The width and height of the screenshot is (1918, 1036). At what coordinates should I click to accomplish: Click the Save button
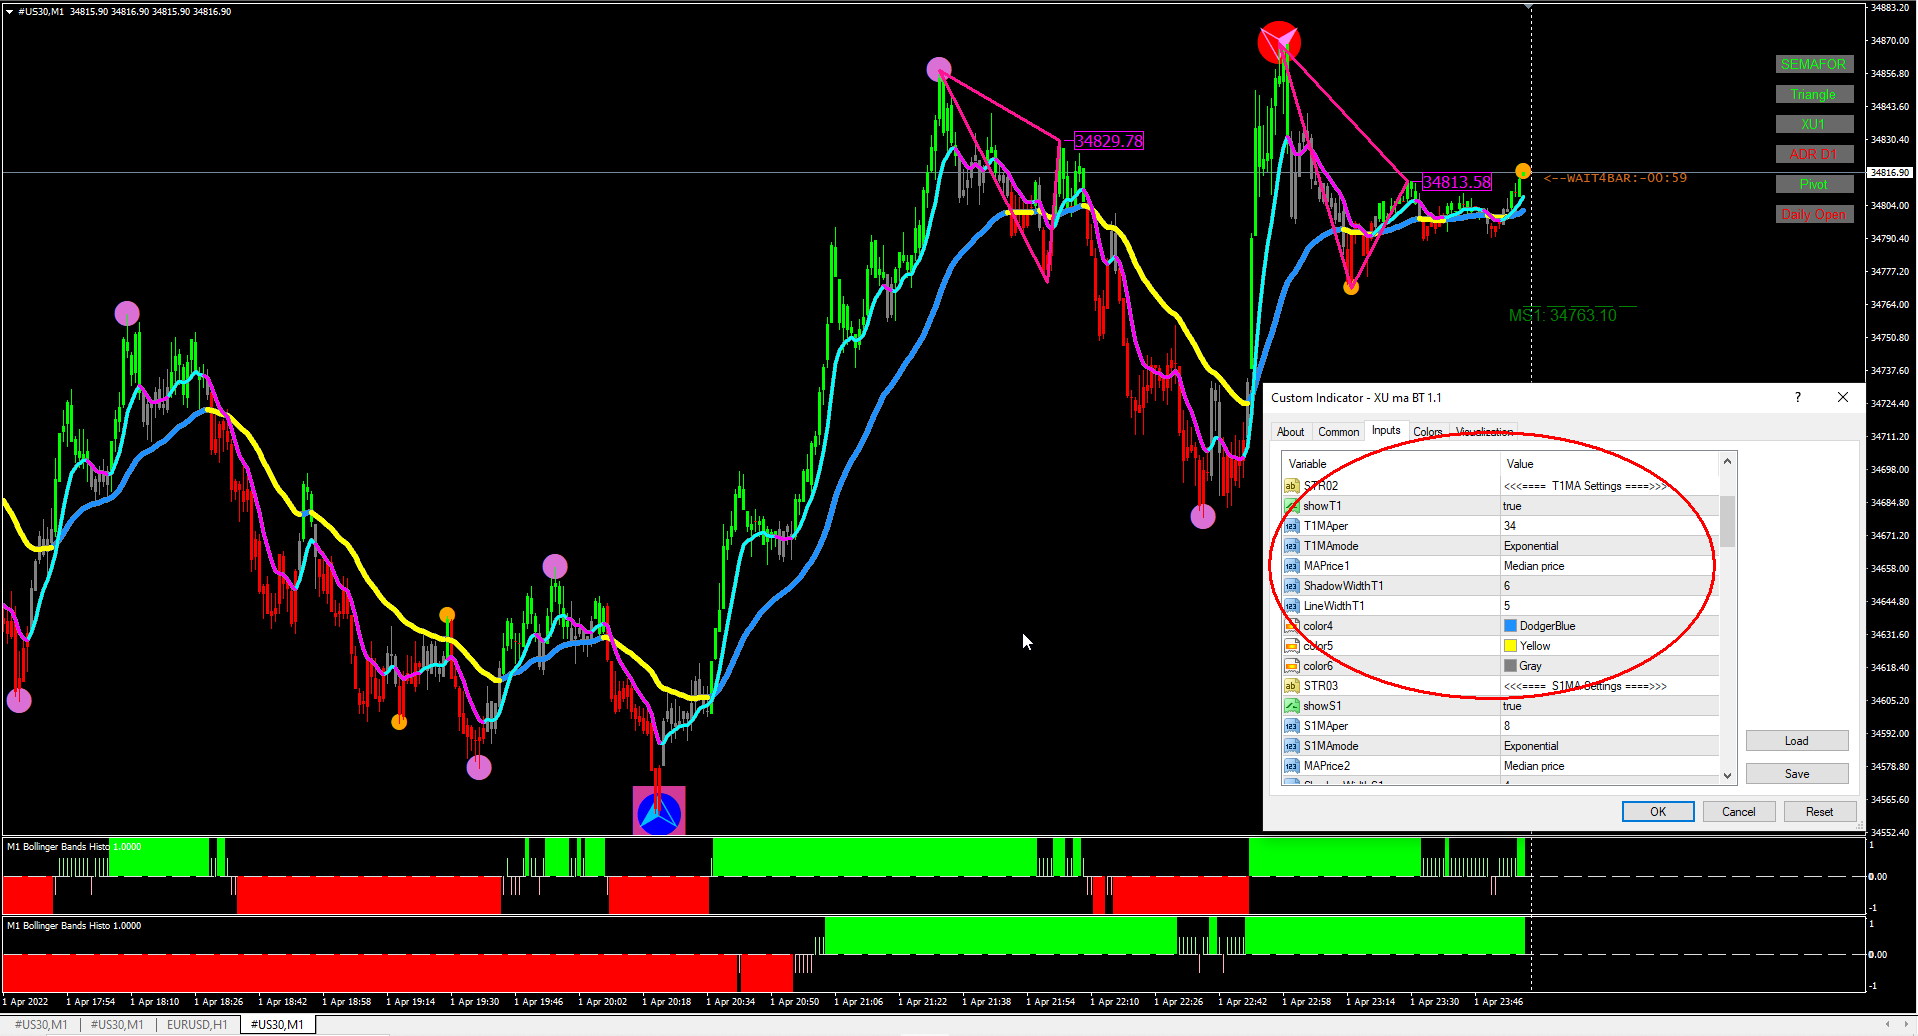point(1796,774)
